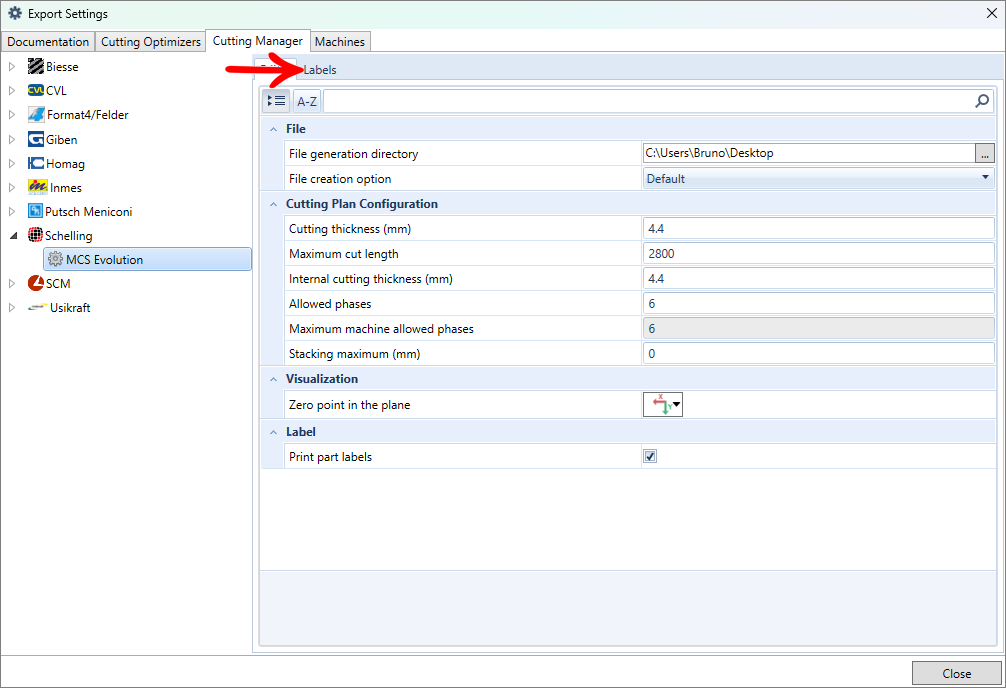The width and height of the screenshot is (1006, 688).
Task: Expand the SCM tree node
Action: click(12, 283)
